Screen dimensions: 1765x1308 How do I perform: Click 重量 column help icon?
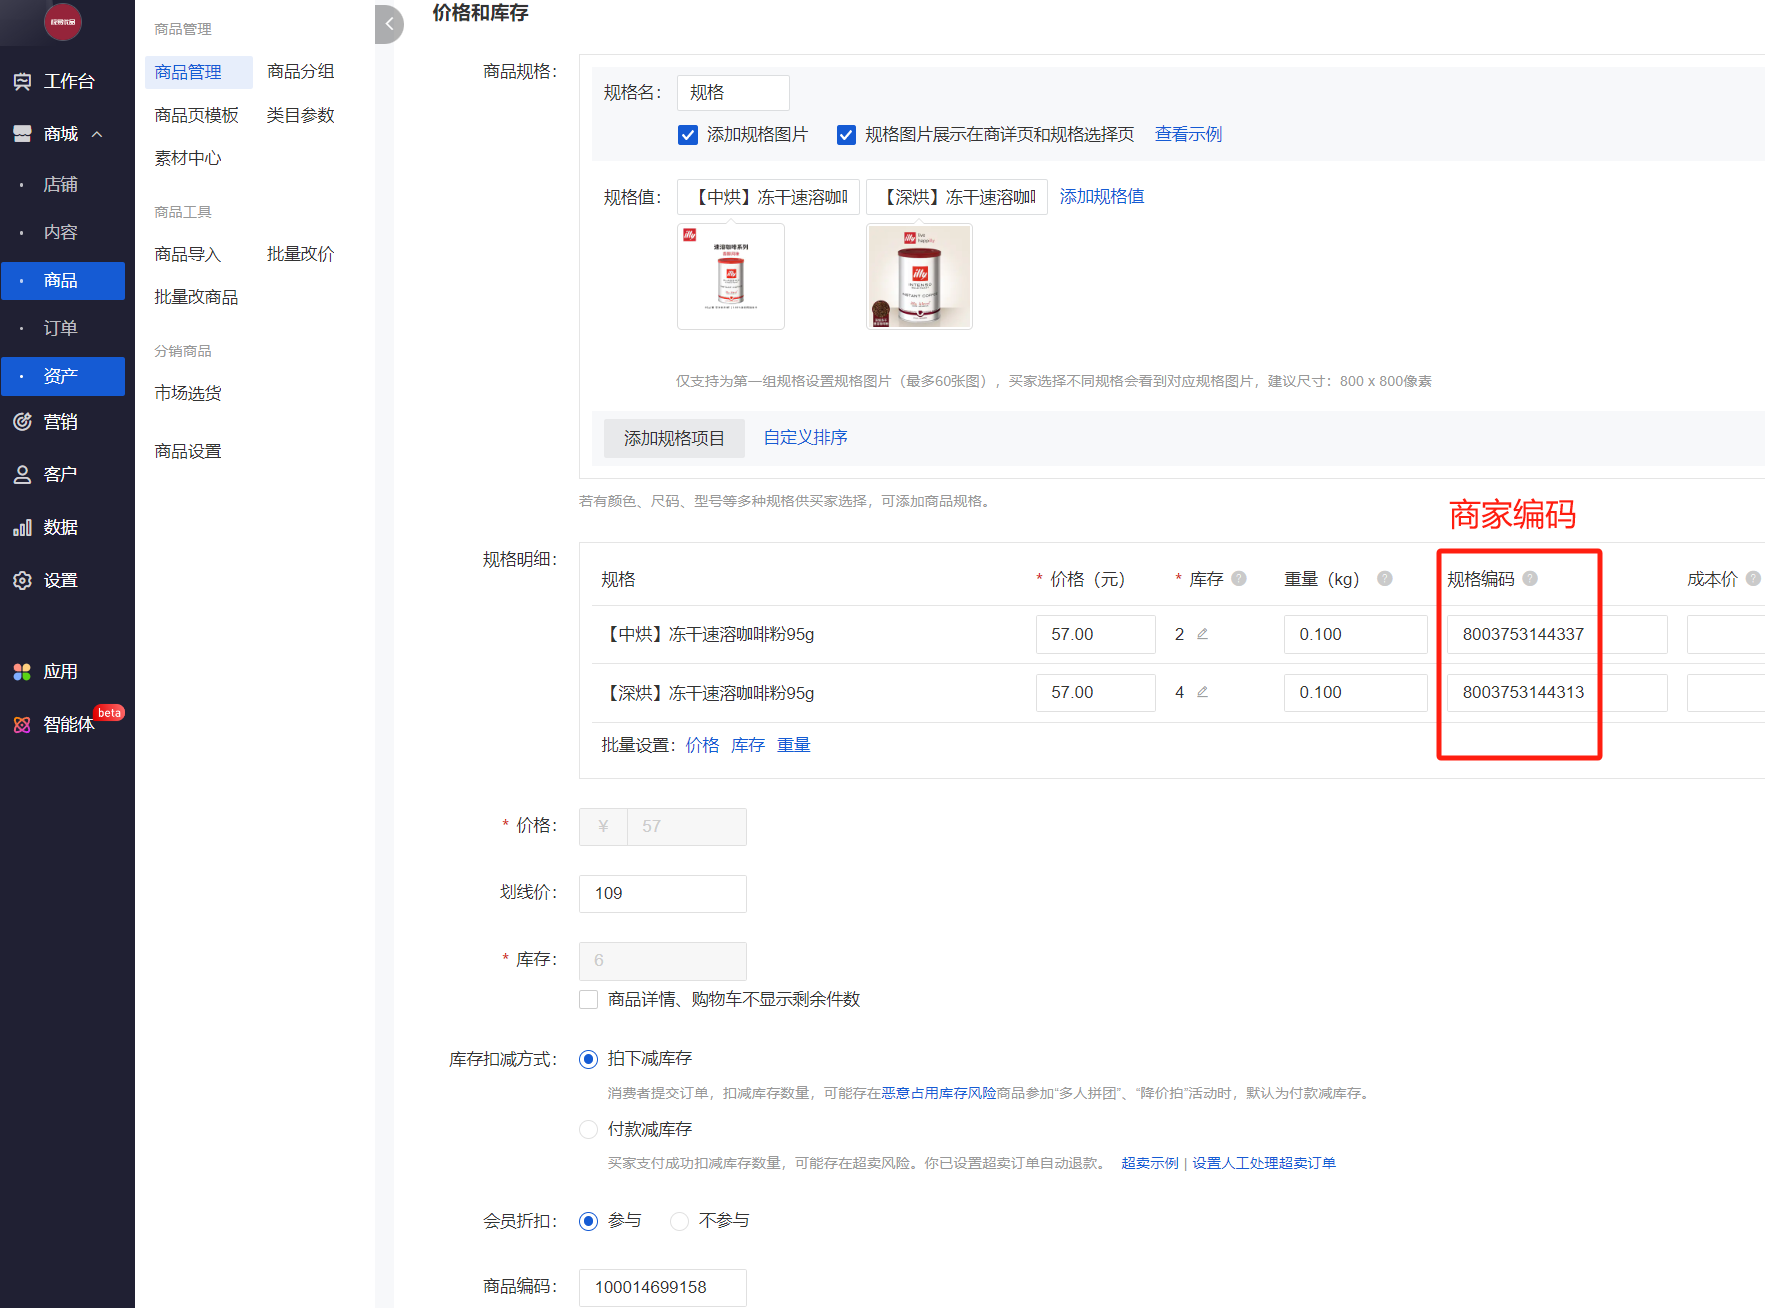[x=1385, y=579]
